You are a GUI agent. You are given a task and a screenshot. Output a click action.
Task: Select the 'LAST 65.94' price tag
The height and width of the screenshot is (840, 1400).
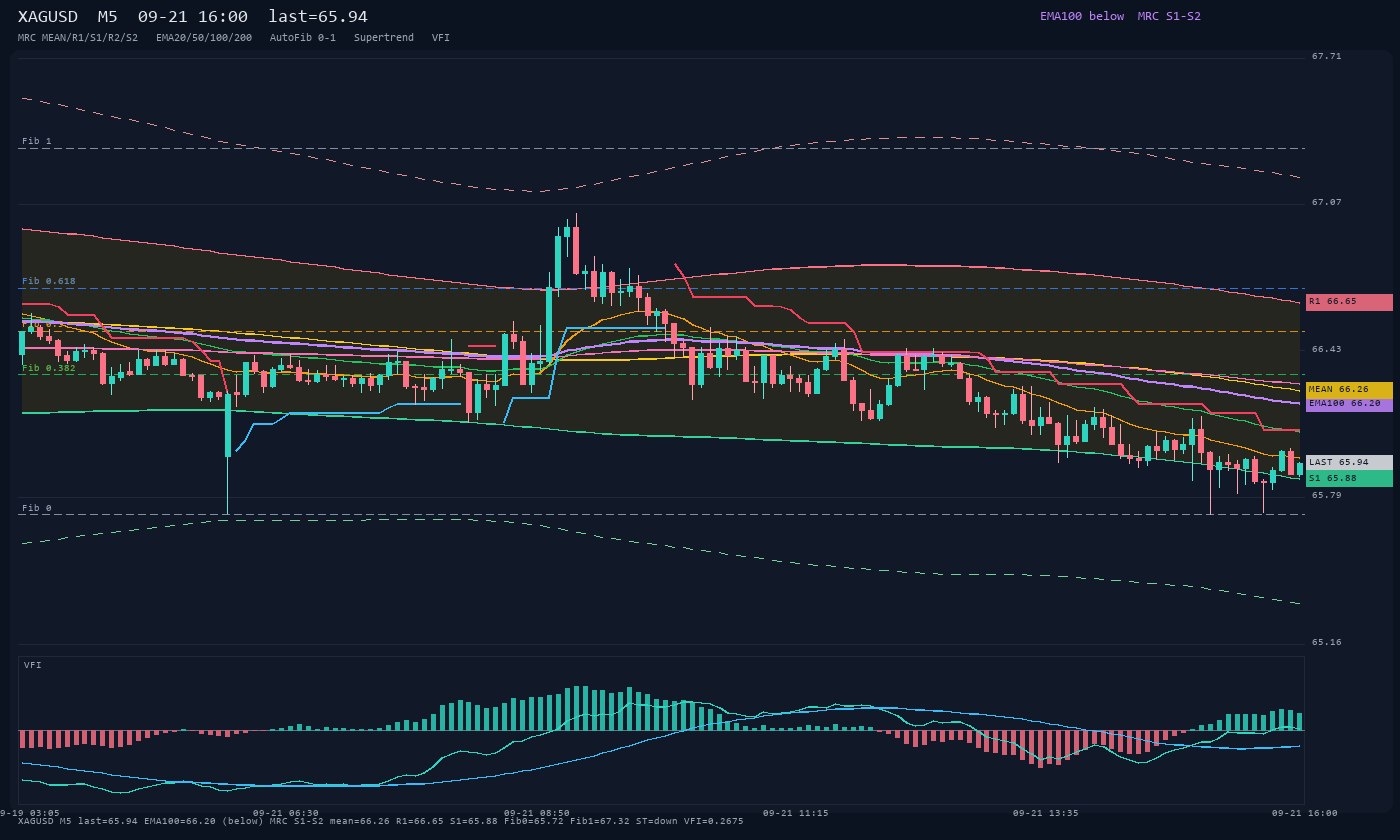1349,463
